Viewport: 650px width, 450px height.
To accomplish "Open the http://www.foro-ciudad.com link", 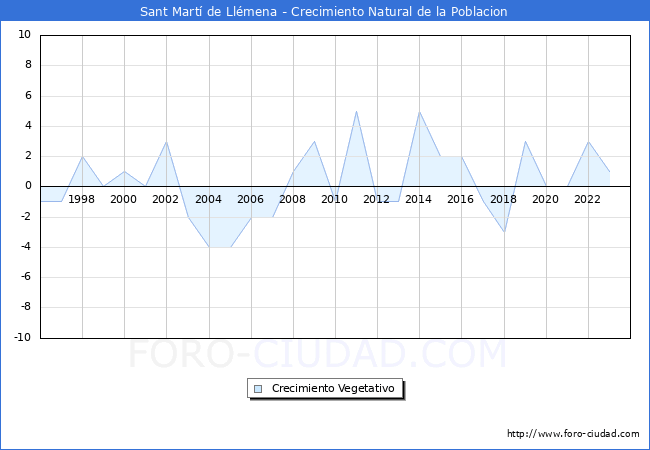I will pyautogui.click(x=573, y=433).
